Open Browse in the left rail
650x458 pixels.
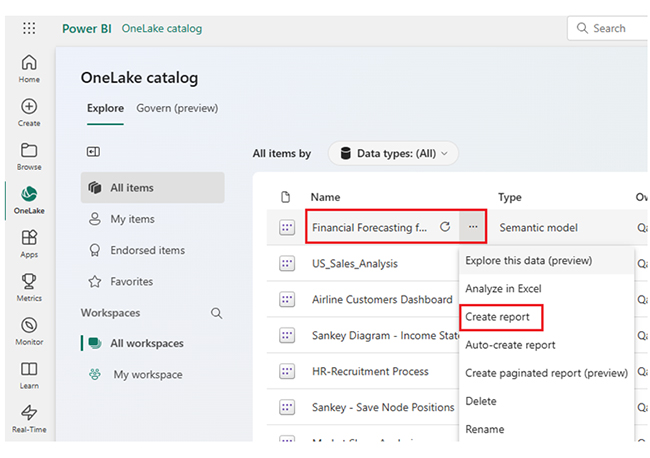29,156
